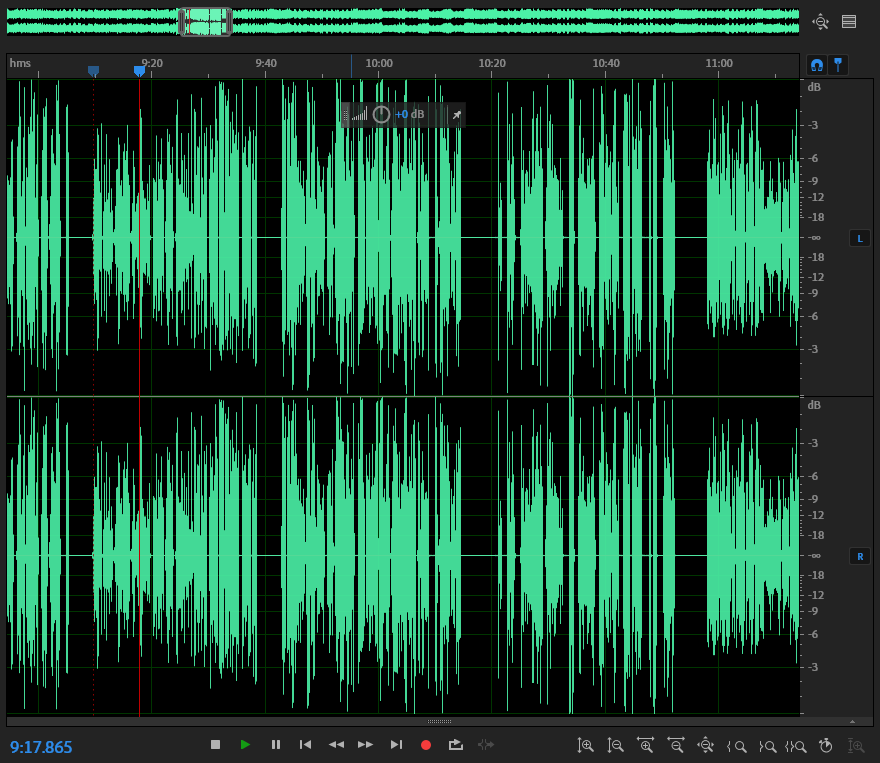Click the 10:00 mark on the timeline ruler
This screenshot has height=763, width=880.
point(379,63)
